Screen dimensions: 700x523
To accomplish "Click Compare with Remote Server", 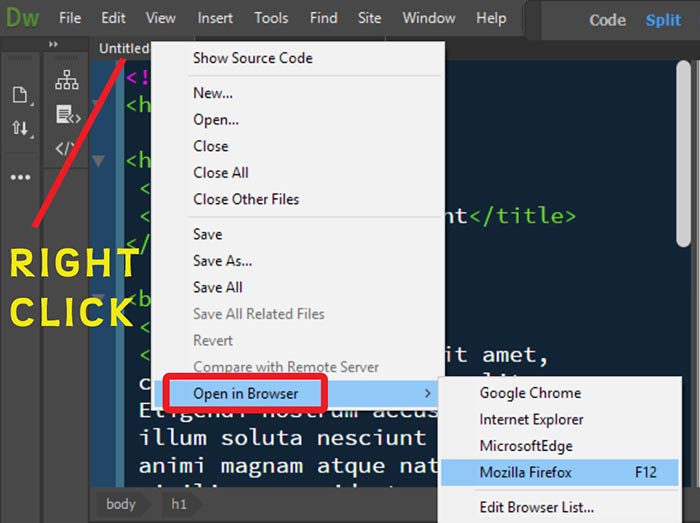I will [x=286, y=367].
